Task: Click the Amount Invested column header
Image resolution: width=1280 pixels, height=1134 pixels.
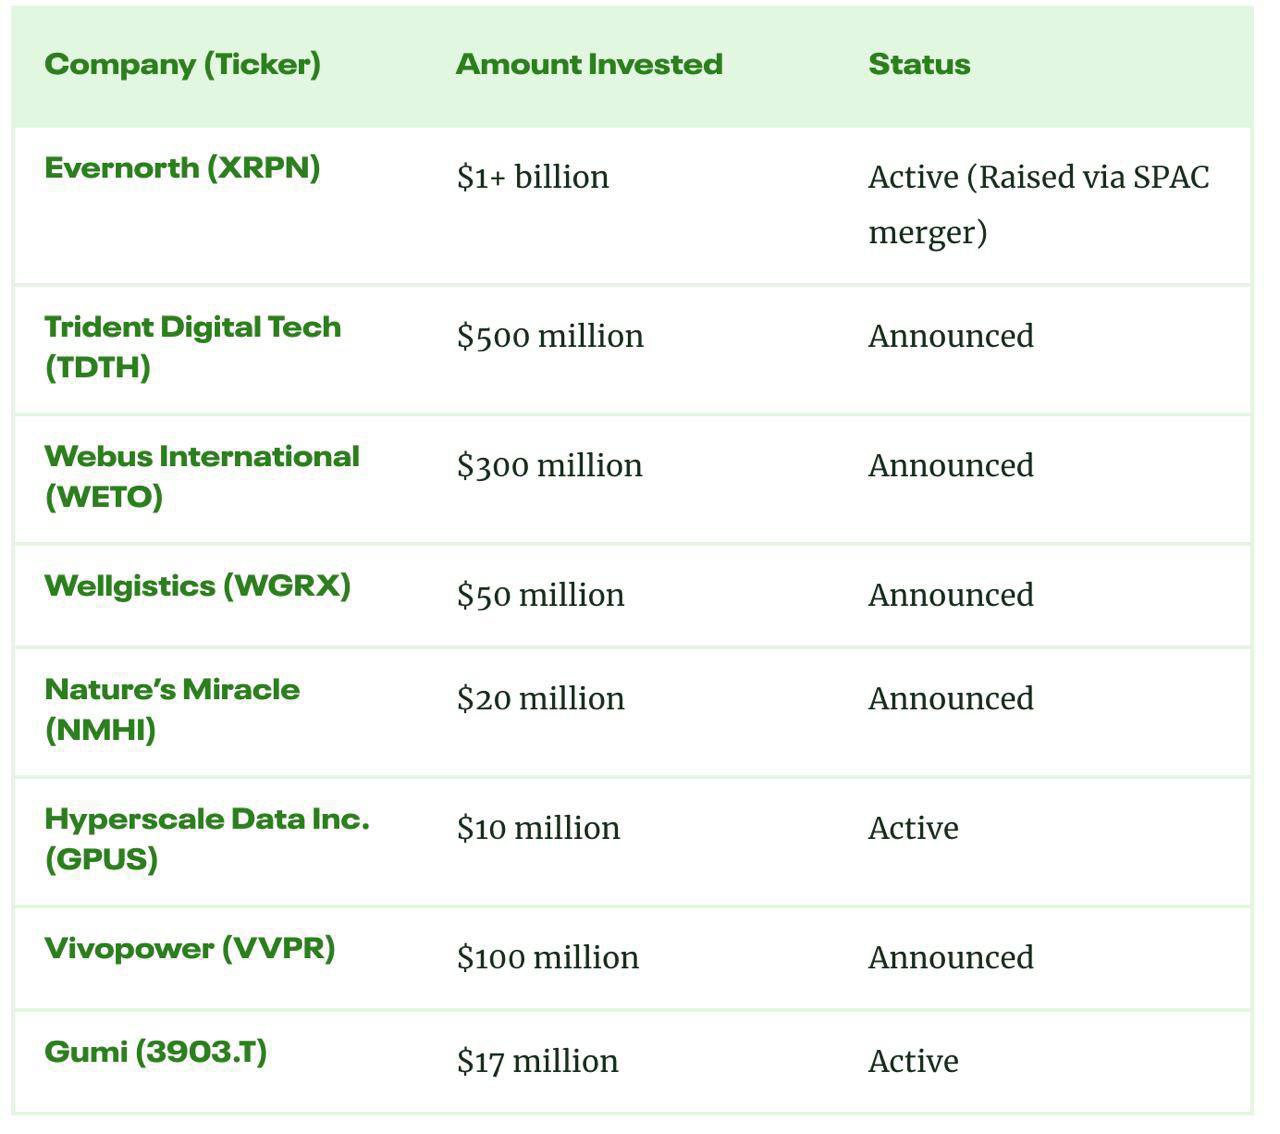Action: (x=588, y=65)
